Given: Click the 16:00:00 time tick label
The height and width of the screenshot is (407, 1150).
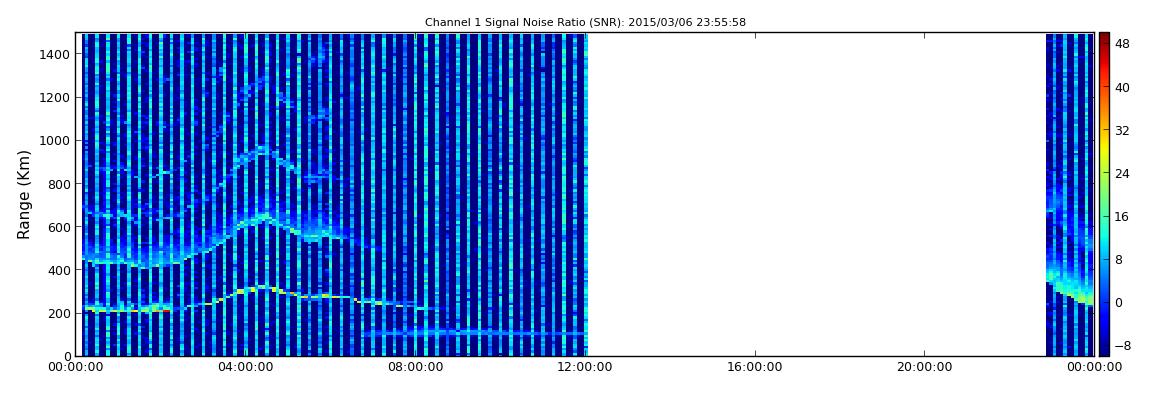Looking at the screenshot, I should (756, 367).
